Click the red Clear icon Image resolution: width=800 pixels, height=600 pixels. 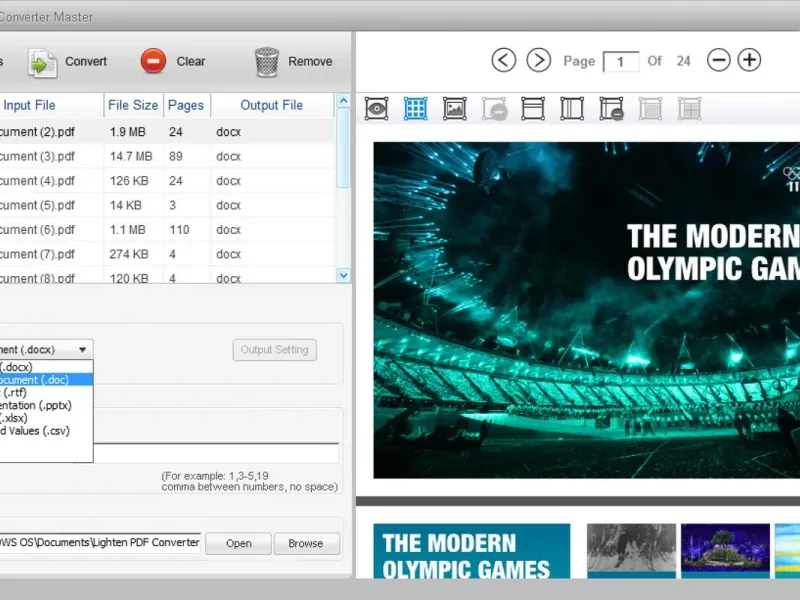point(153,61)
